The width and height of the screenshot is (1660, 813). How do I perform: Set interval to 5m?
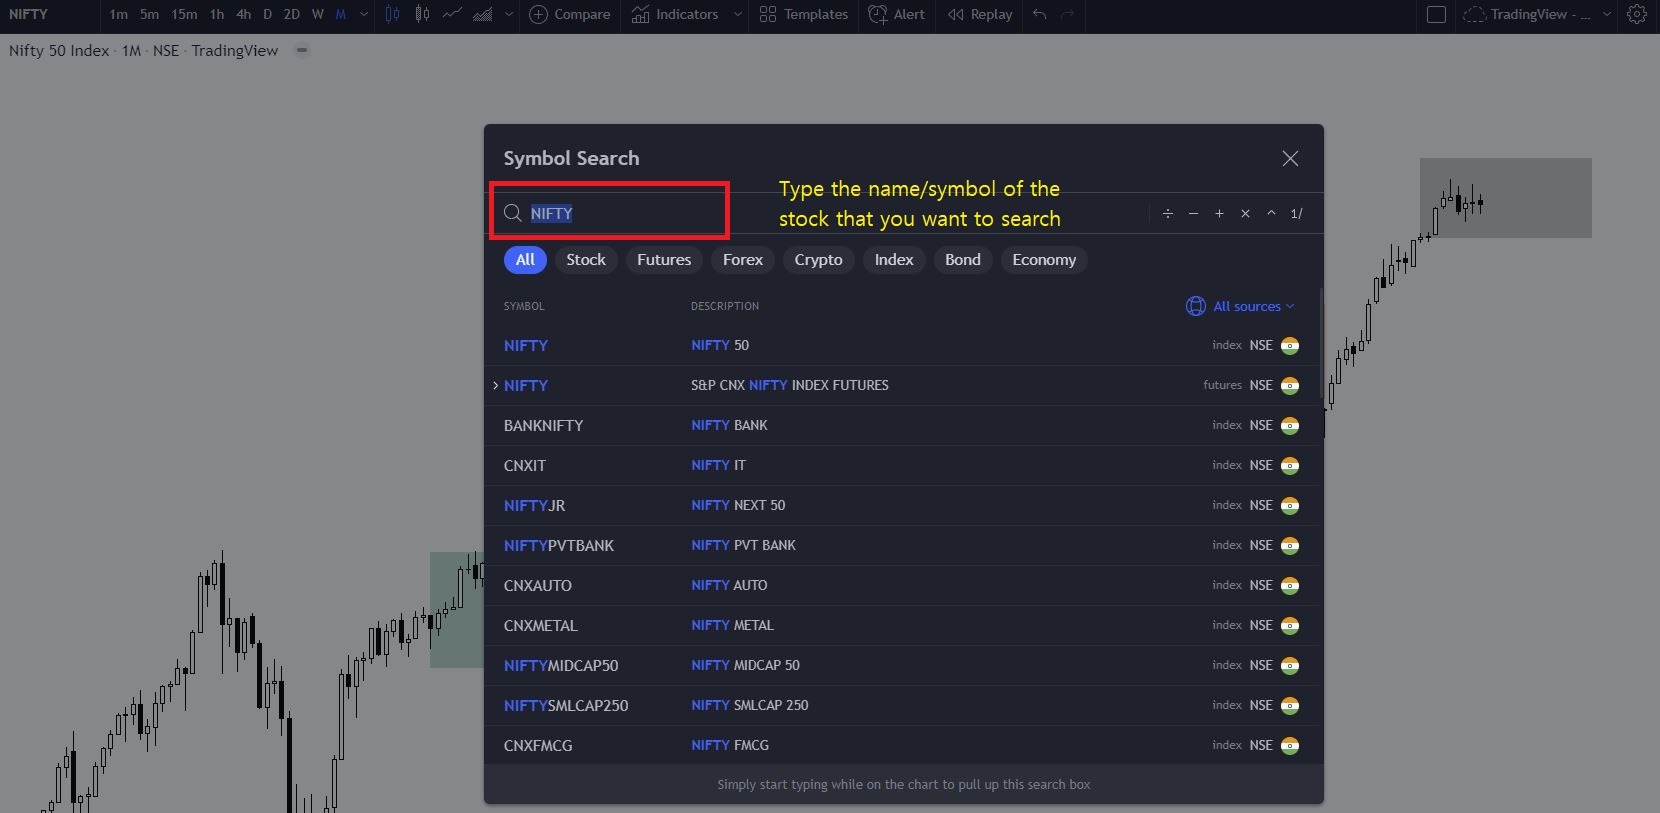(x=149, y=14)
